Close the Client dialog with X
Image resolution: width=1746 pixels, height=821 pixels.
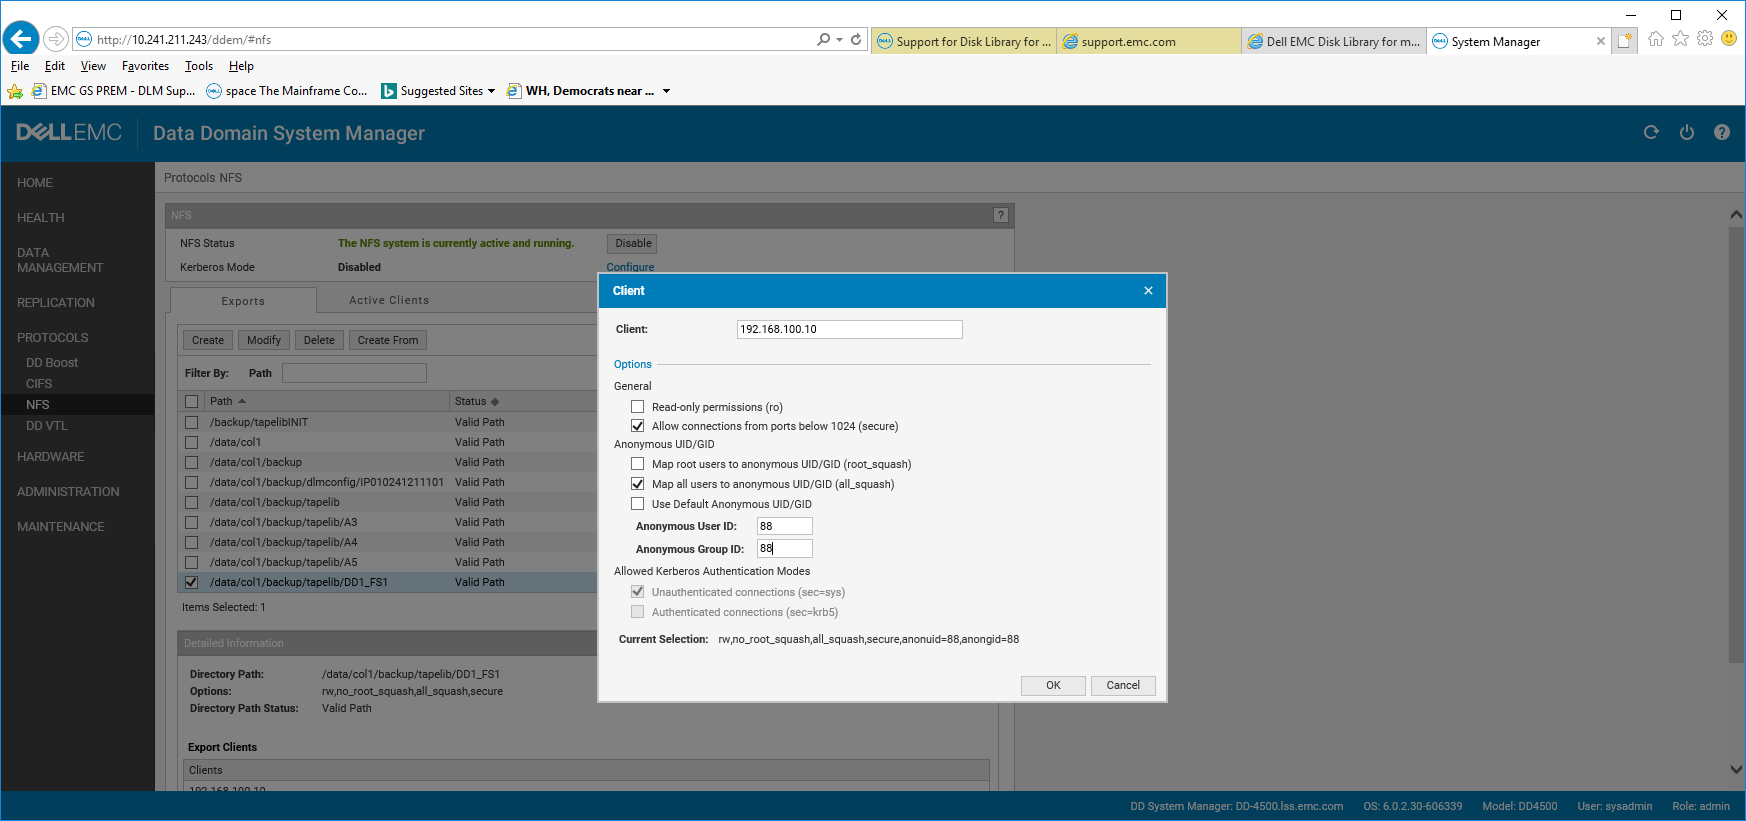point(1148,291)
